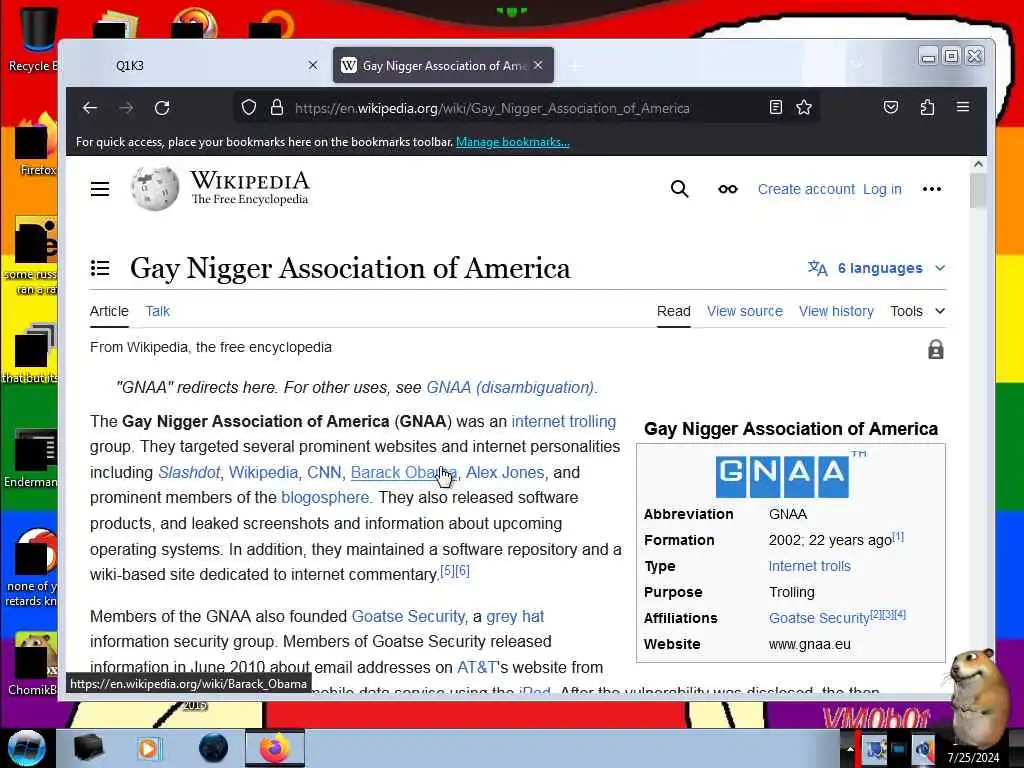
Task: Open the blogosphere link
Action: click(325, 498)
